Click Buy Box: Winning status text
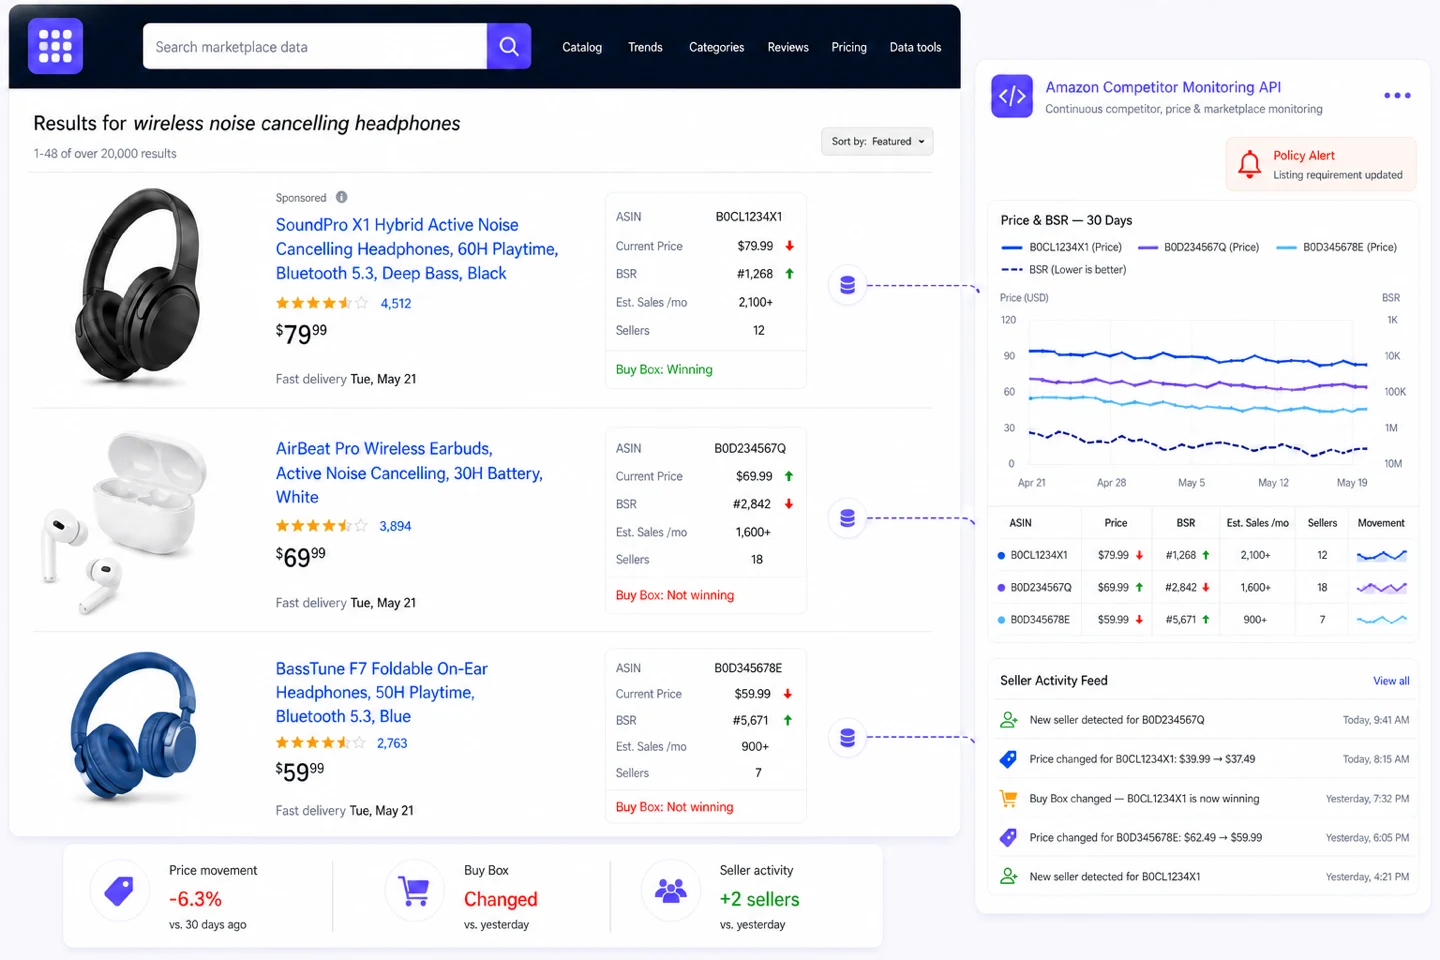1440x960 pixels. coord(664,370)
